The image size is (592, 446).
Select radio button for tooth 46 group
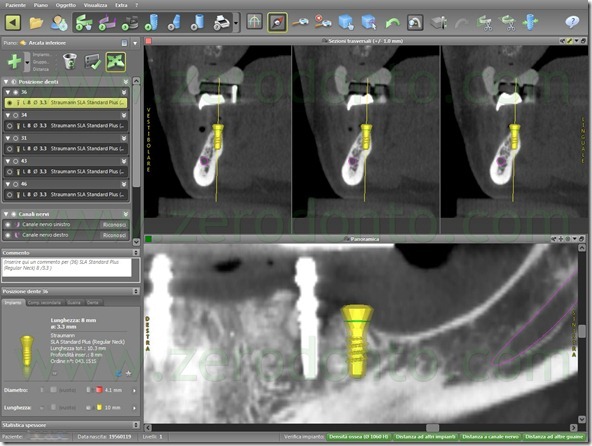pyautogui.click(x=16, y=184)
